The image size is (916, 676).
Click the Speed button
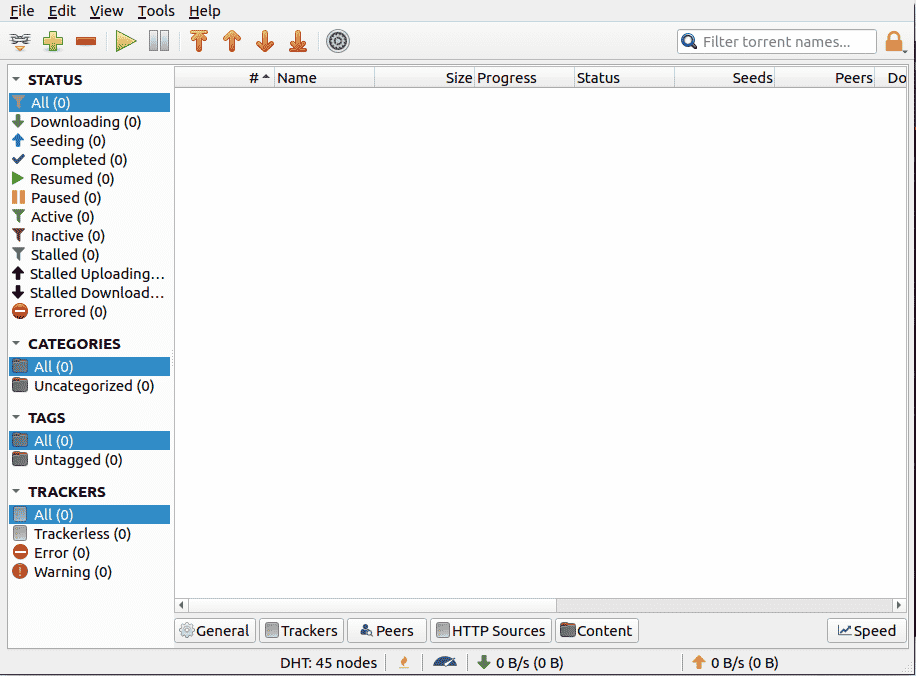coord(866,630)
